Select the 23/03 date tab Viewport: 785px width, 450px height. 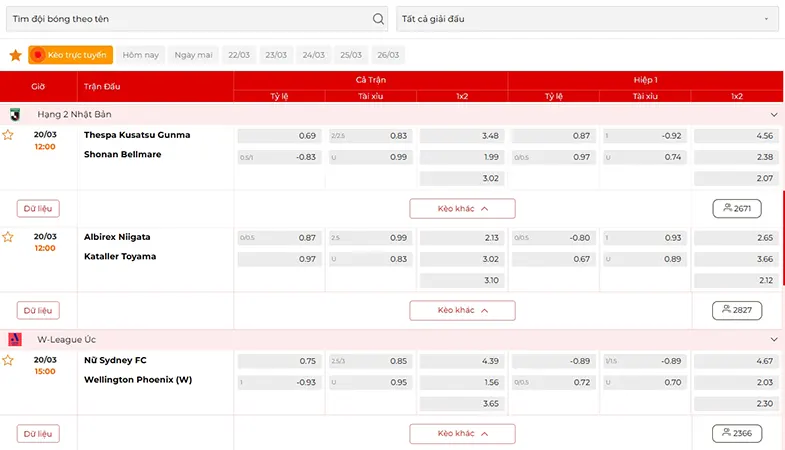pyautogui.click(x=276, y=55)
